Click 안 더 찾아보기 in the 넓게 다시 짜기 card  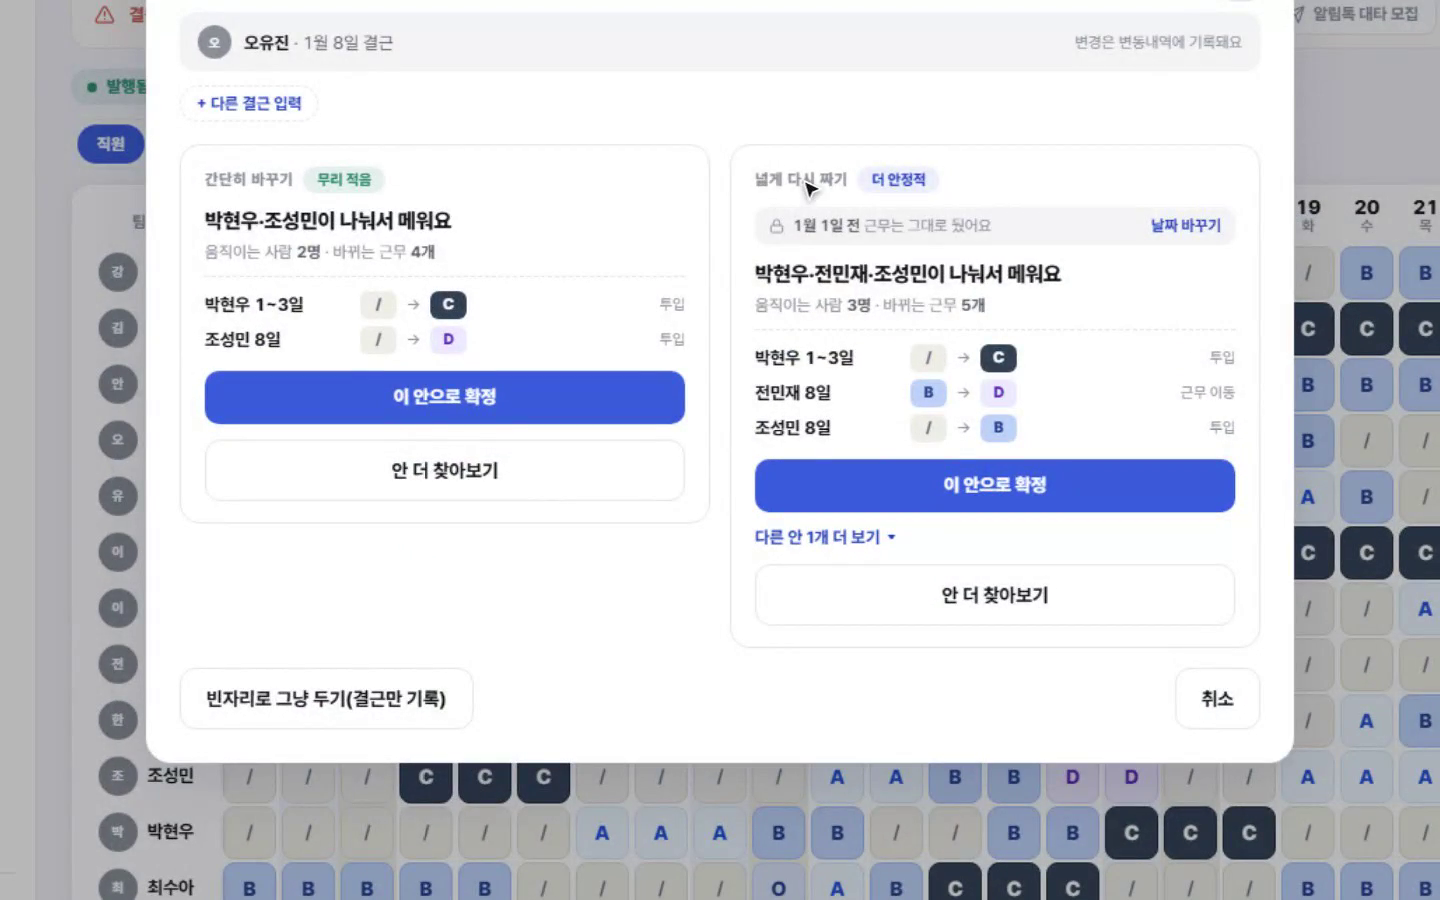(995, 595)
